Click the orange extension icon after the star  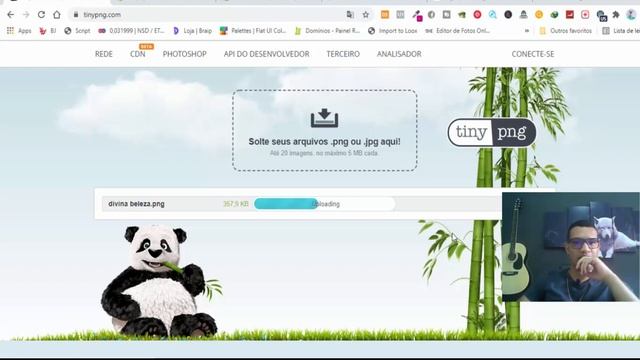[x=384, y=15]
